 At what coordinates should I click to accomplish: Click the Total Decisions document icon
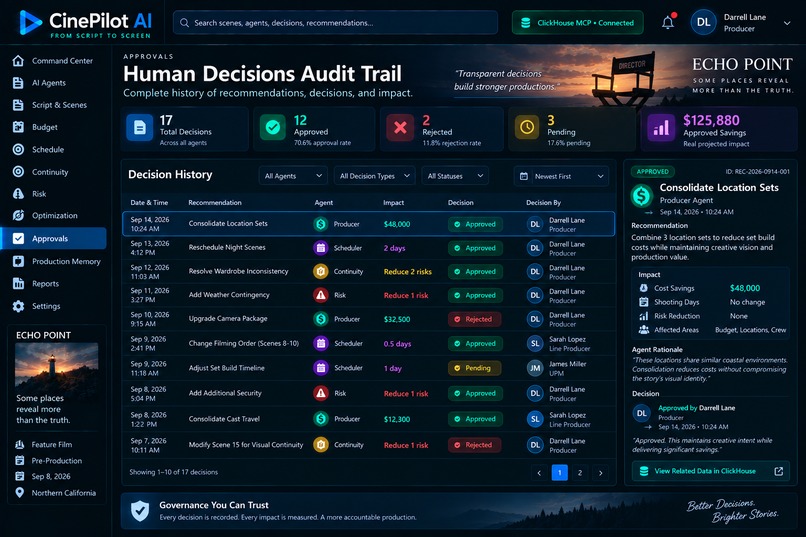coord(140,127)
